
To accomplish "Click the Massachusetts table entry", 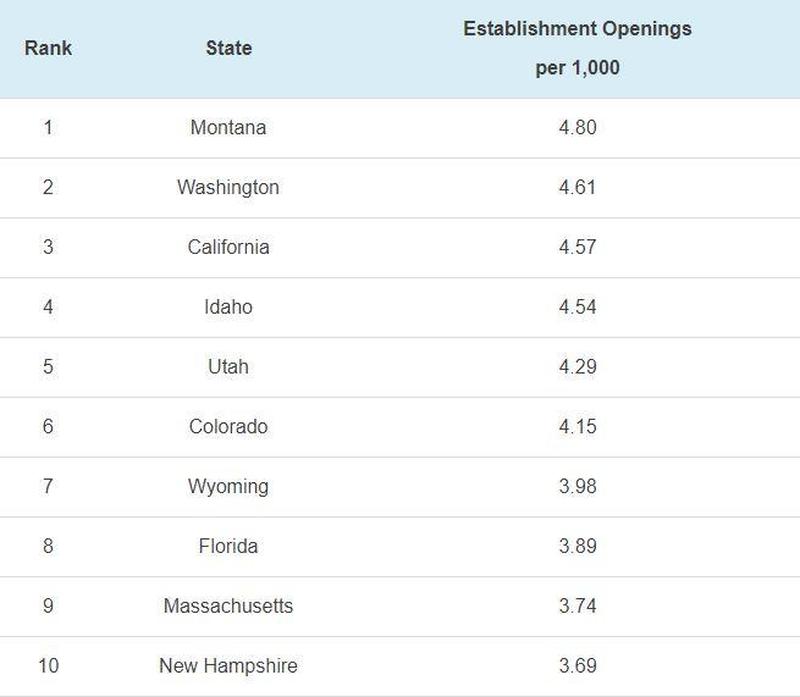I will 228,606.
